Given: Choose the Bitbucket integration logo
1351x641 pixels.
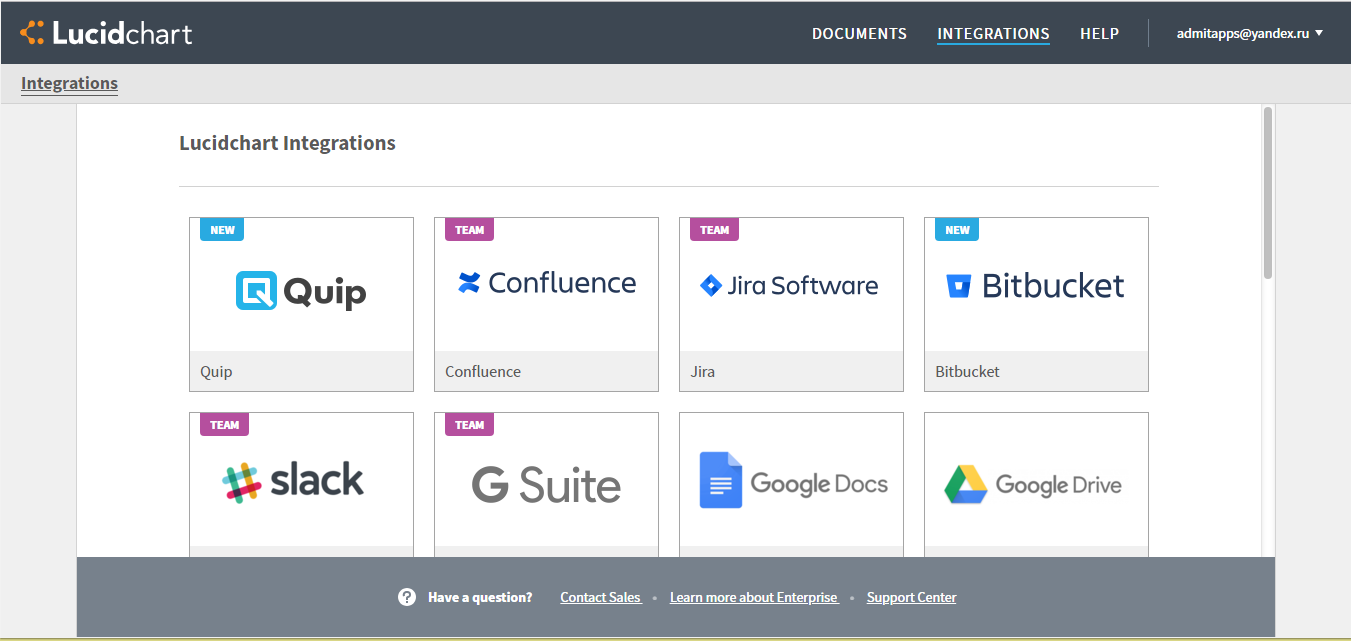Looking at the screenshot, I should tap(1035, 286).
